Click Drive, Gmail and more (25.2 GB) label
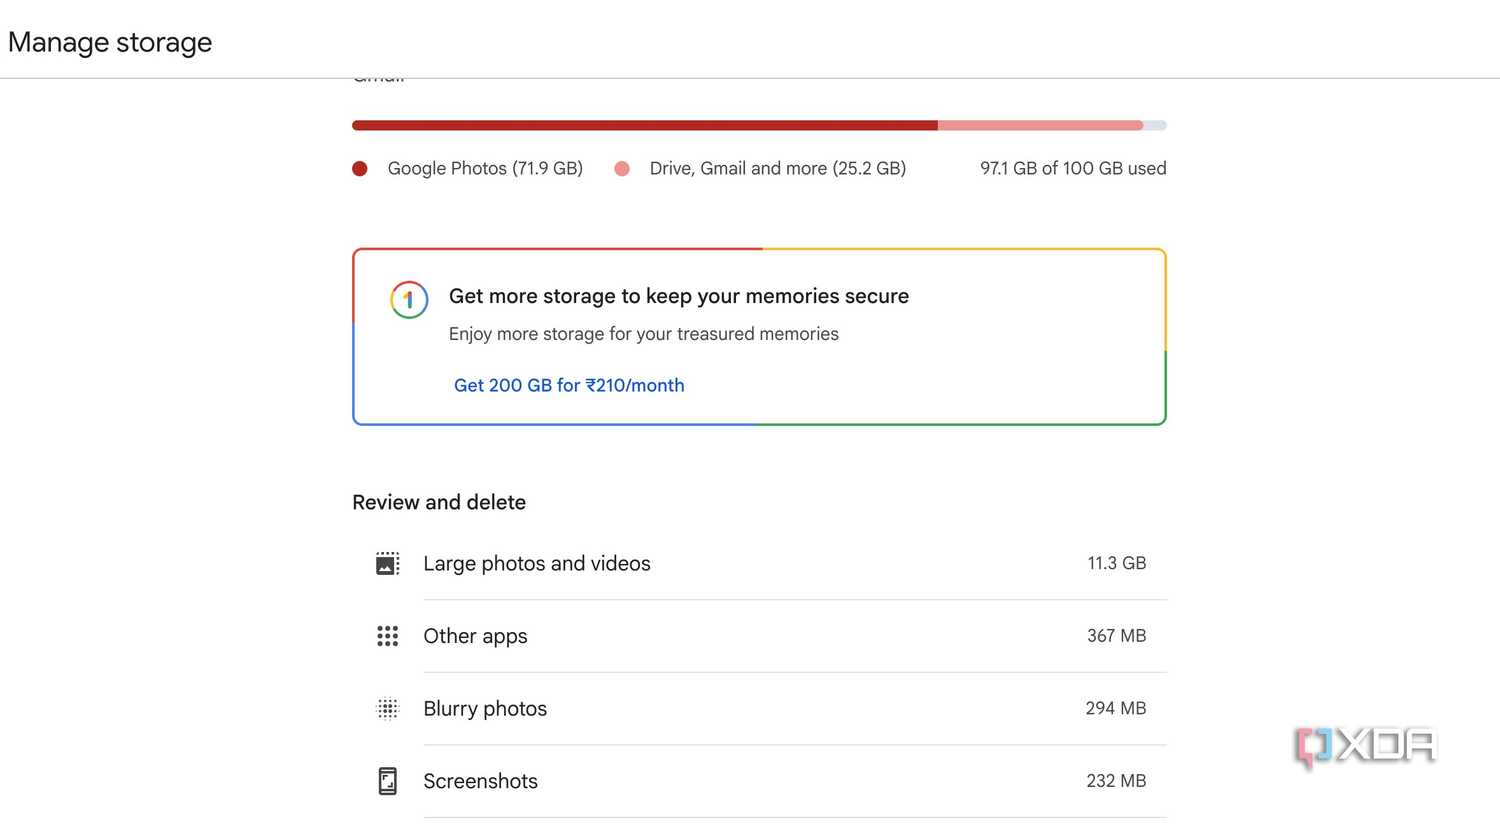Screen dimensions: 1500x834 click(778, 168)
